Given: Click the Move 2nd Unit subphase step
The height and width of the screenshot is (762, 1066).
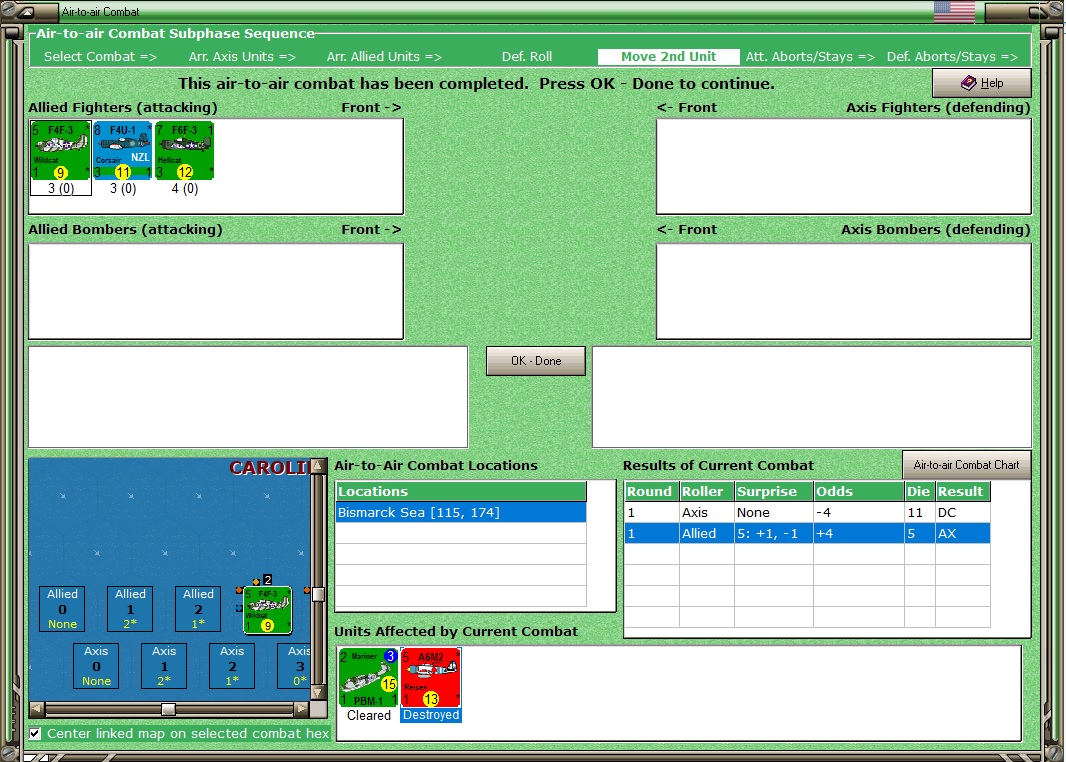Looking at the screenshot, I should pos(668,56).
